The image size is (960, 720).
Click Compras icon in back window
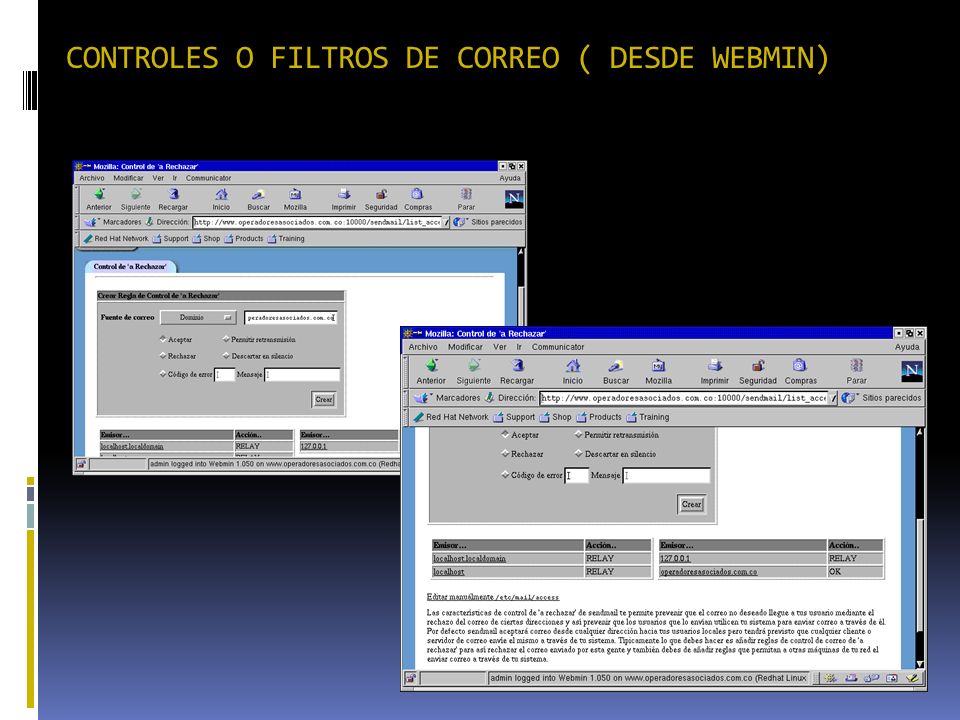coord(418,194)
